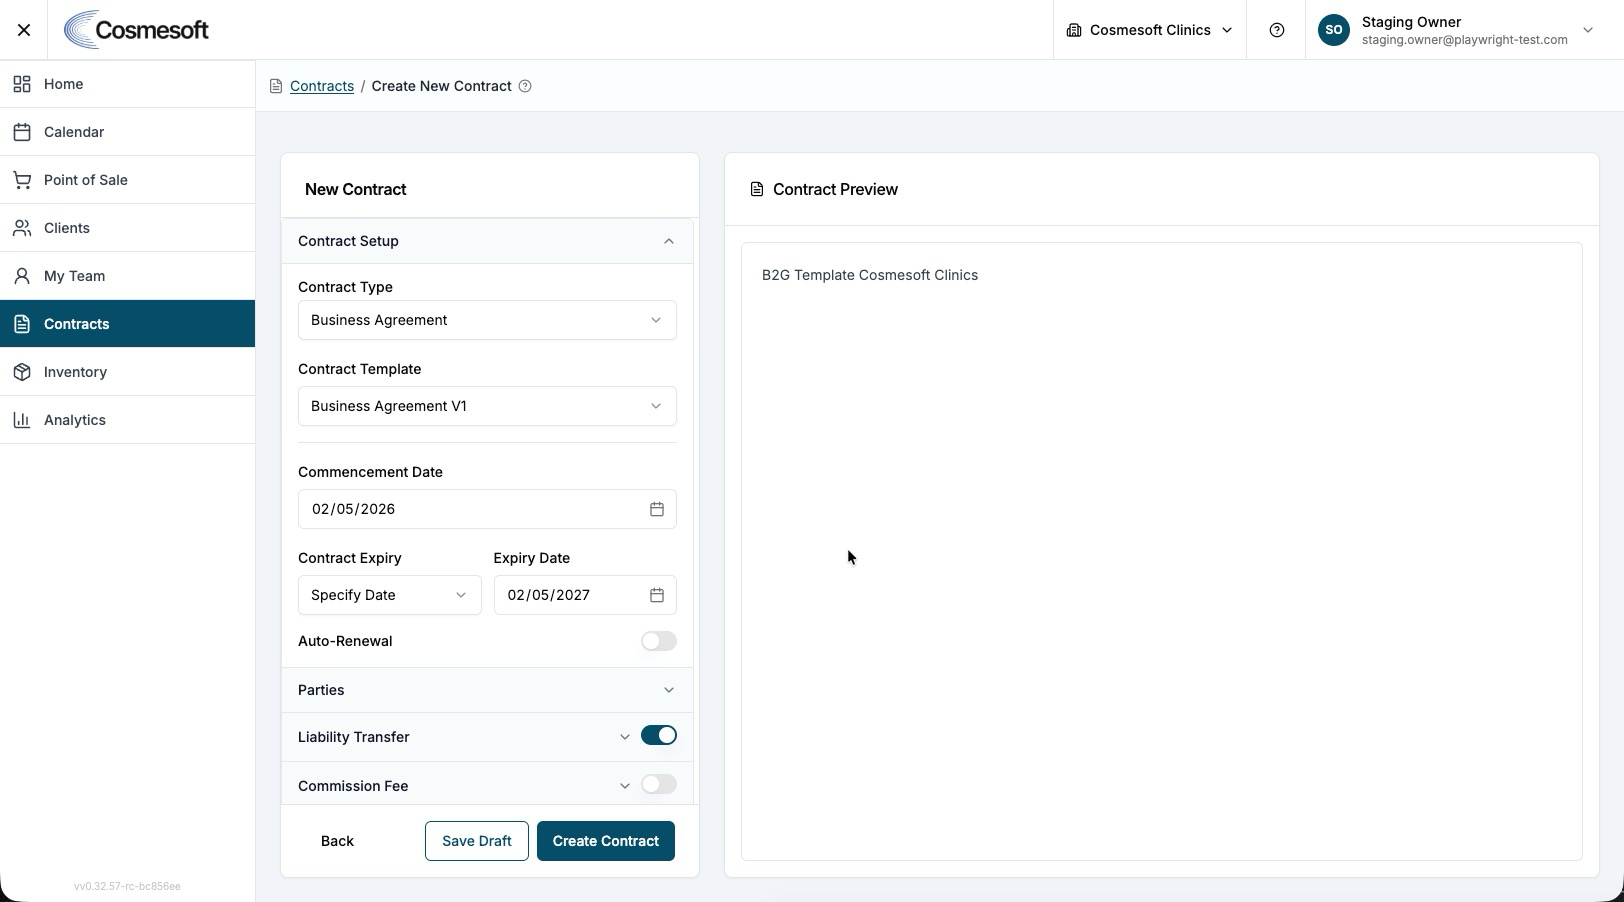Open the help question mark icon in the header
Image resolution: width=1624 pixels, height=902 pixels.
pyautogui.click(x=1277, y=30)
